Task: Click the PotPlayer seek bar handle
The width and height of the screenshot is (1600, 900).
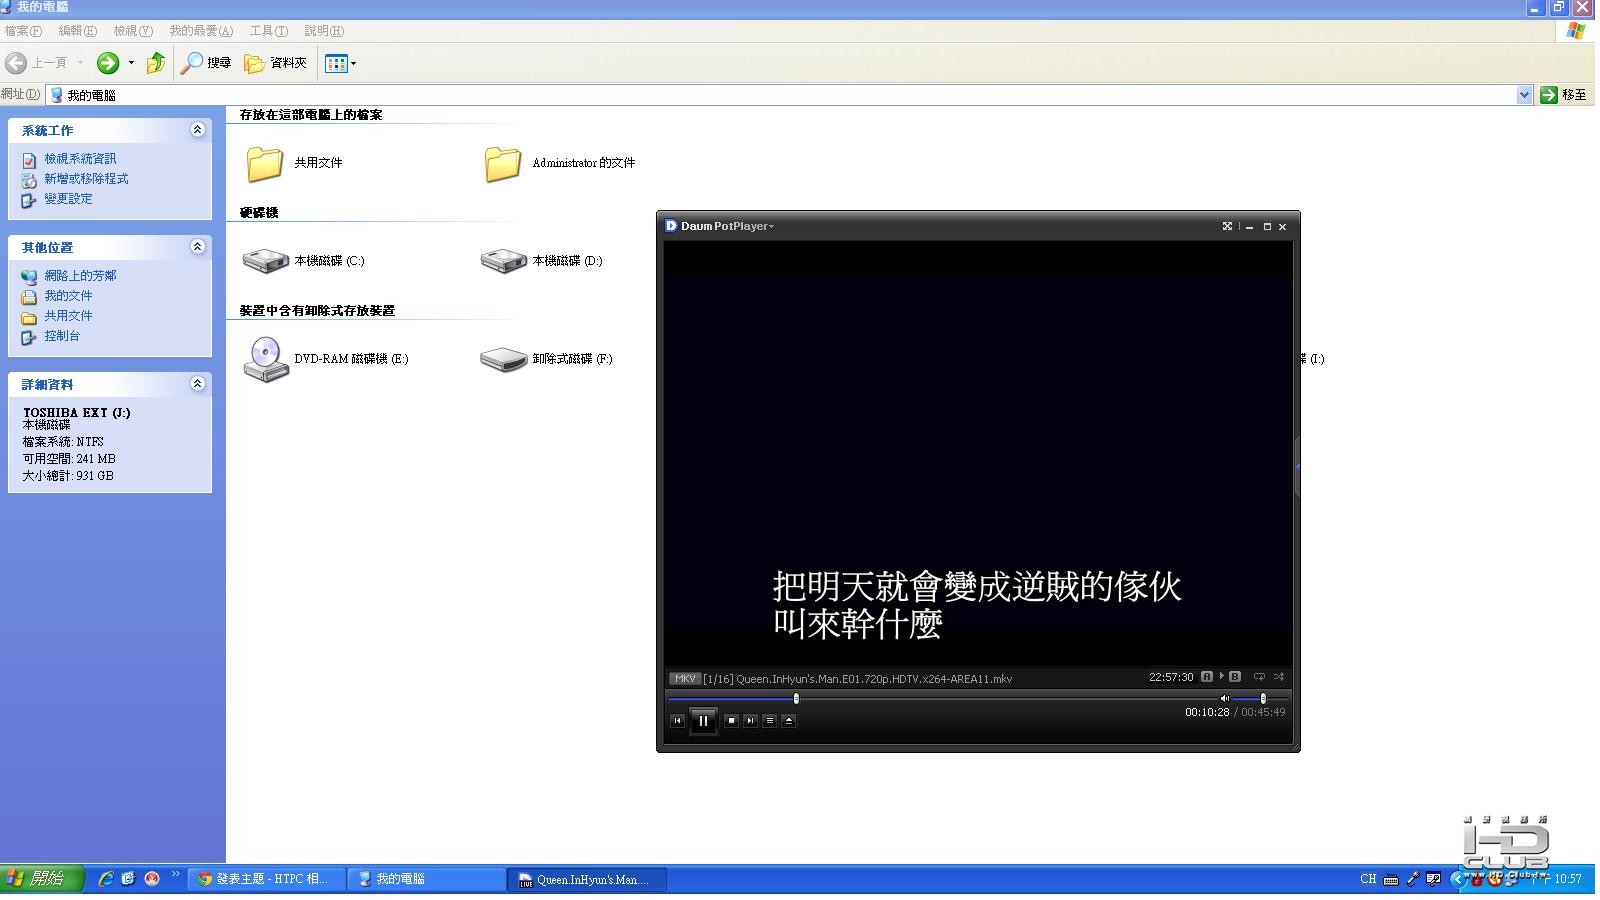Action: (796, 698)
